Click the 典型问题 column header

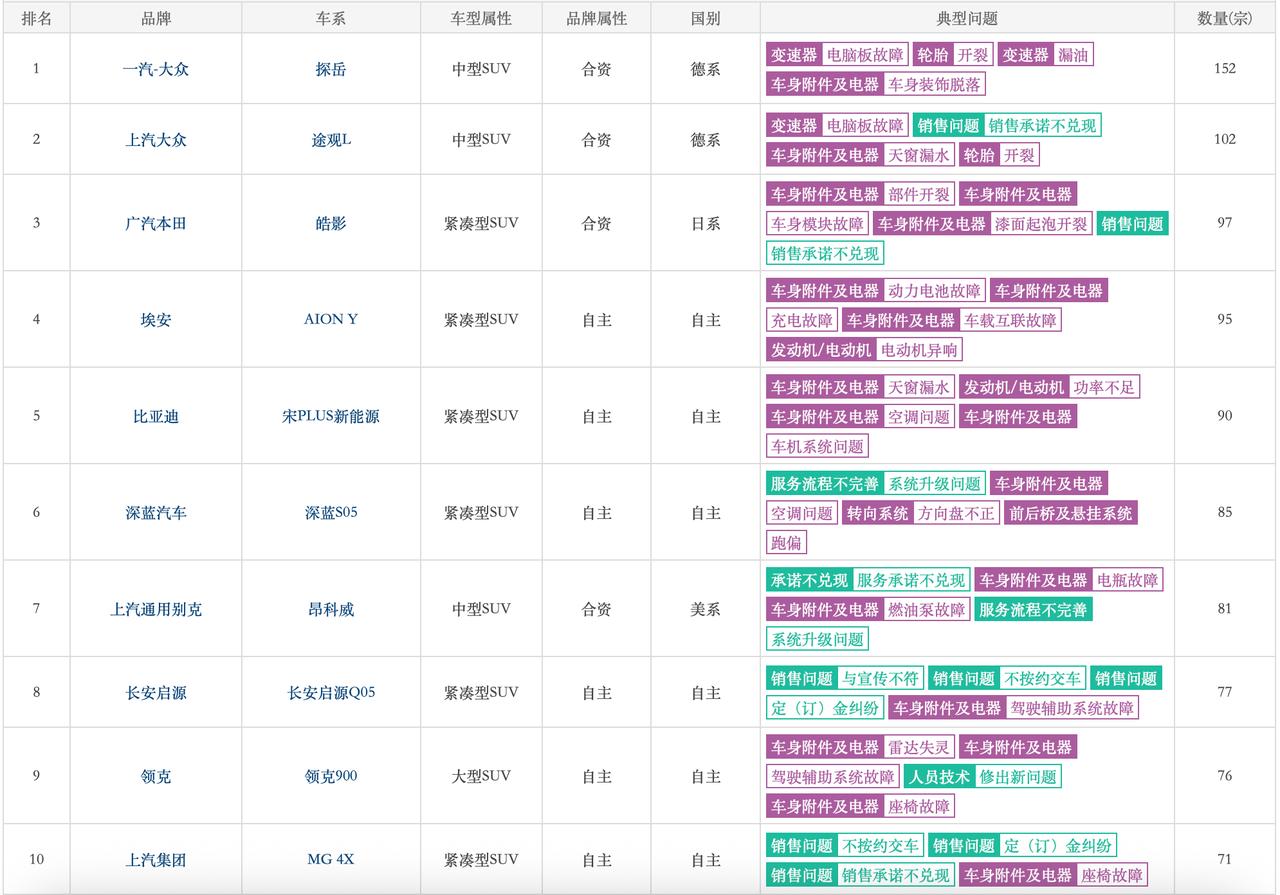[x=967, y=18]
